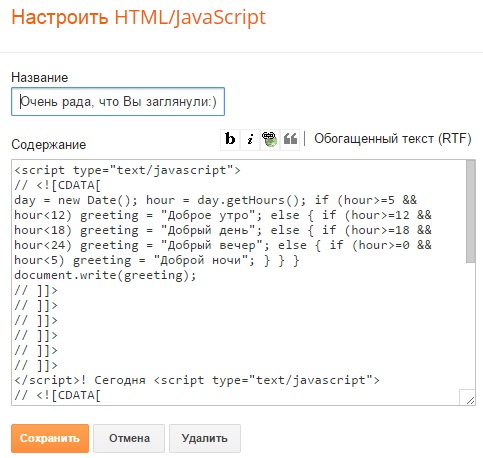
Task: Click inside the Содержание code text area
Action: [x=238, y=282]
